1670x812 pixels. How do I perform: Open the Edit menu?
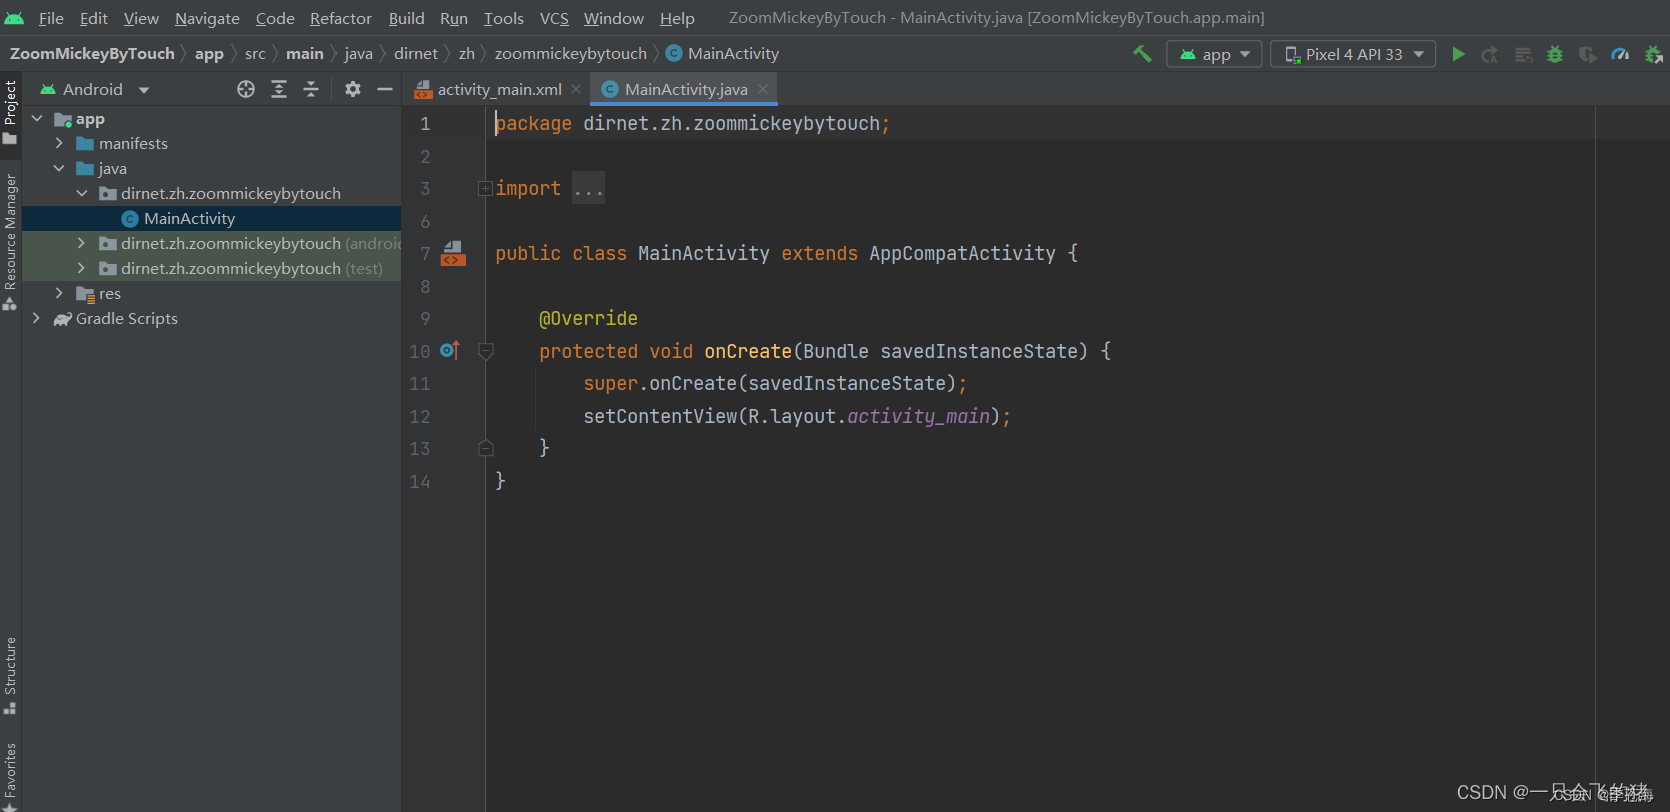coord(94,18)
